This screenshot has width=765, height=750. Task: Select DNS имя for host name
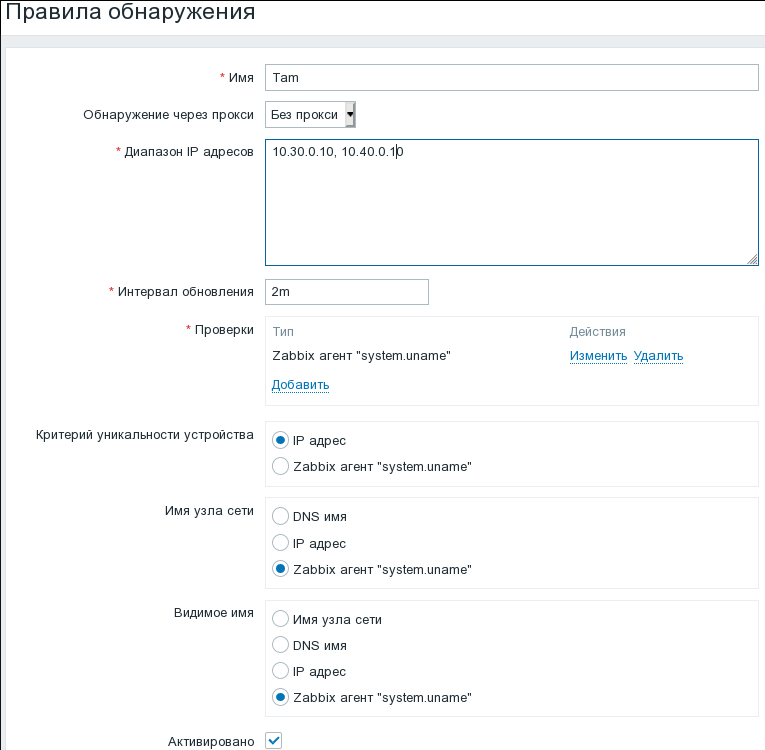pyautogui.click(x=281, y=517)
